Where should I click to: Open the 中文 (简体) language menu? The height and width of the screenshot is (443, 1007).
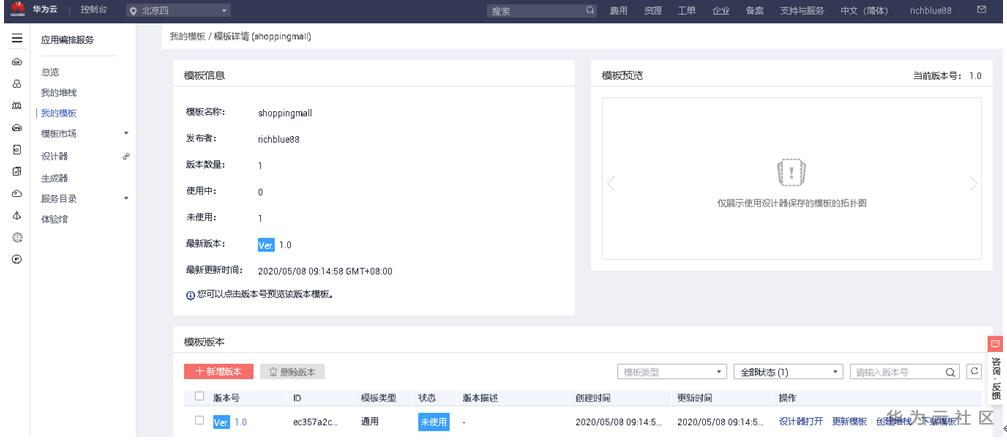click(864, 11)
